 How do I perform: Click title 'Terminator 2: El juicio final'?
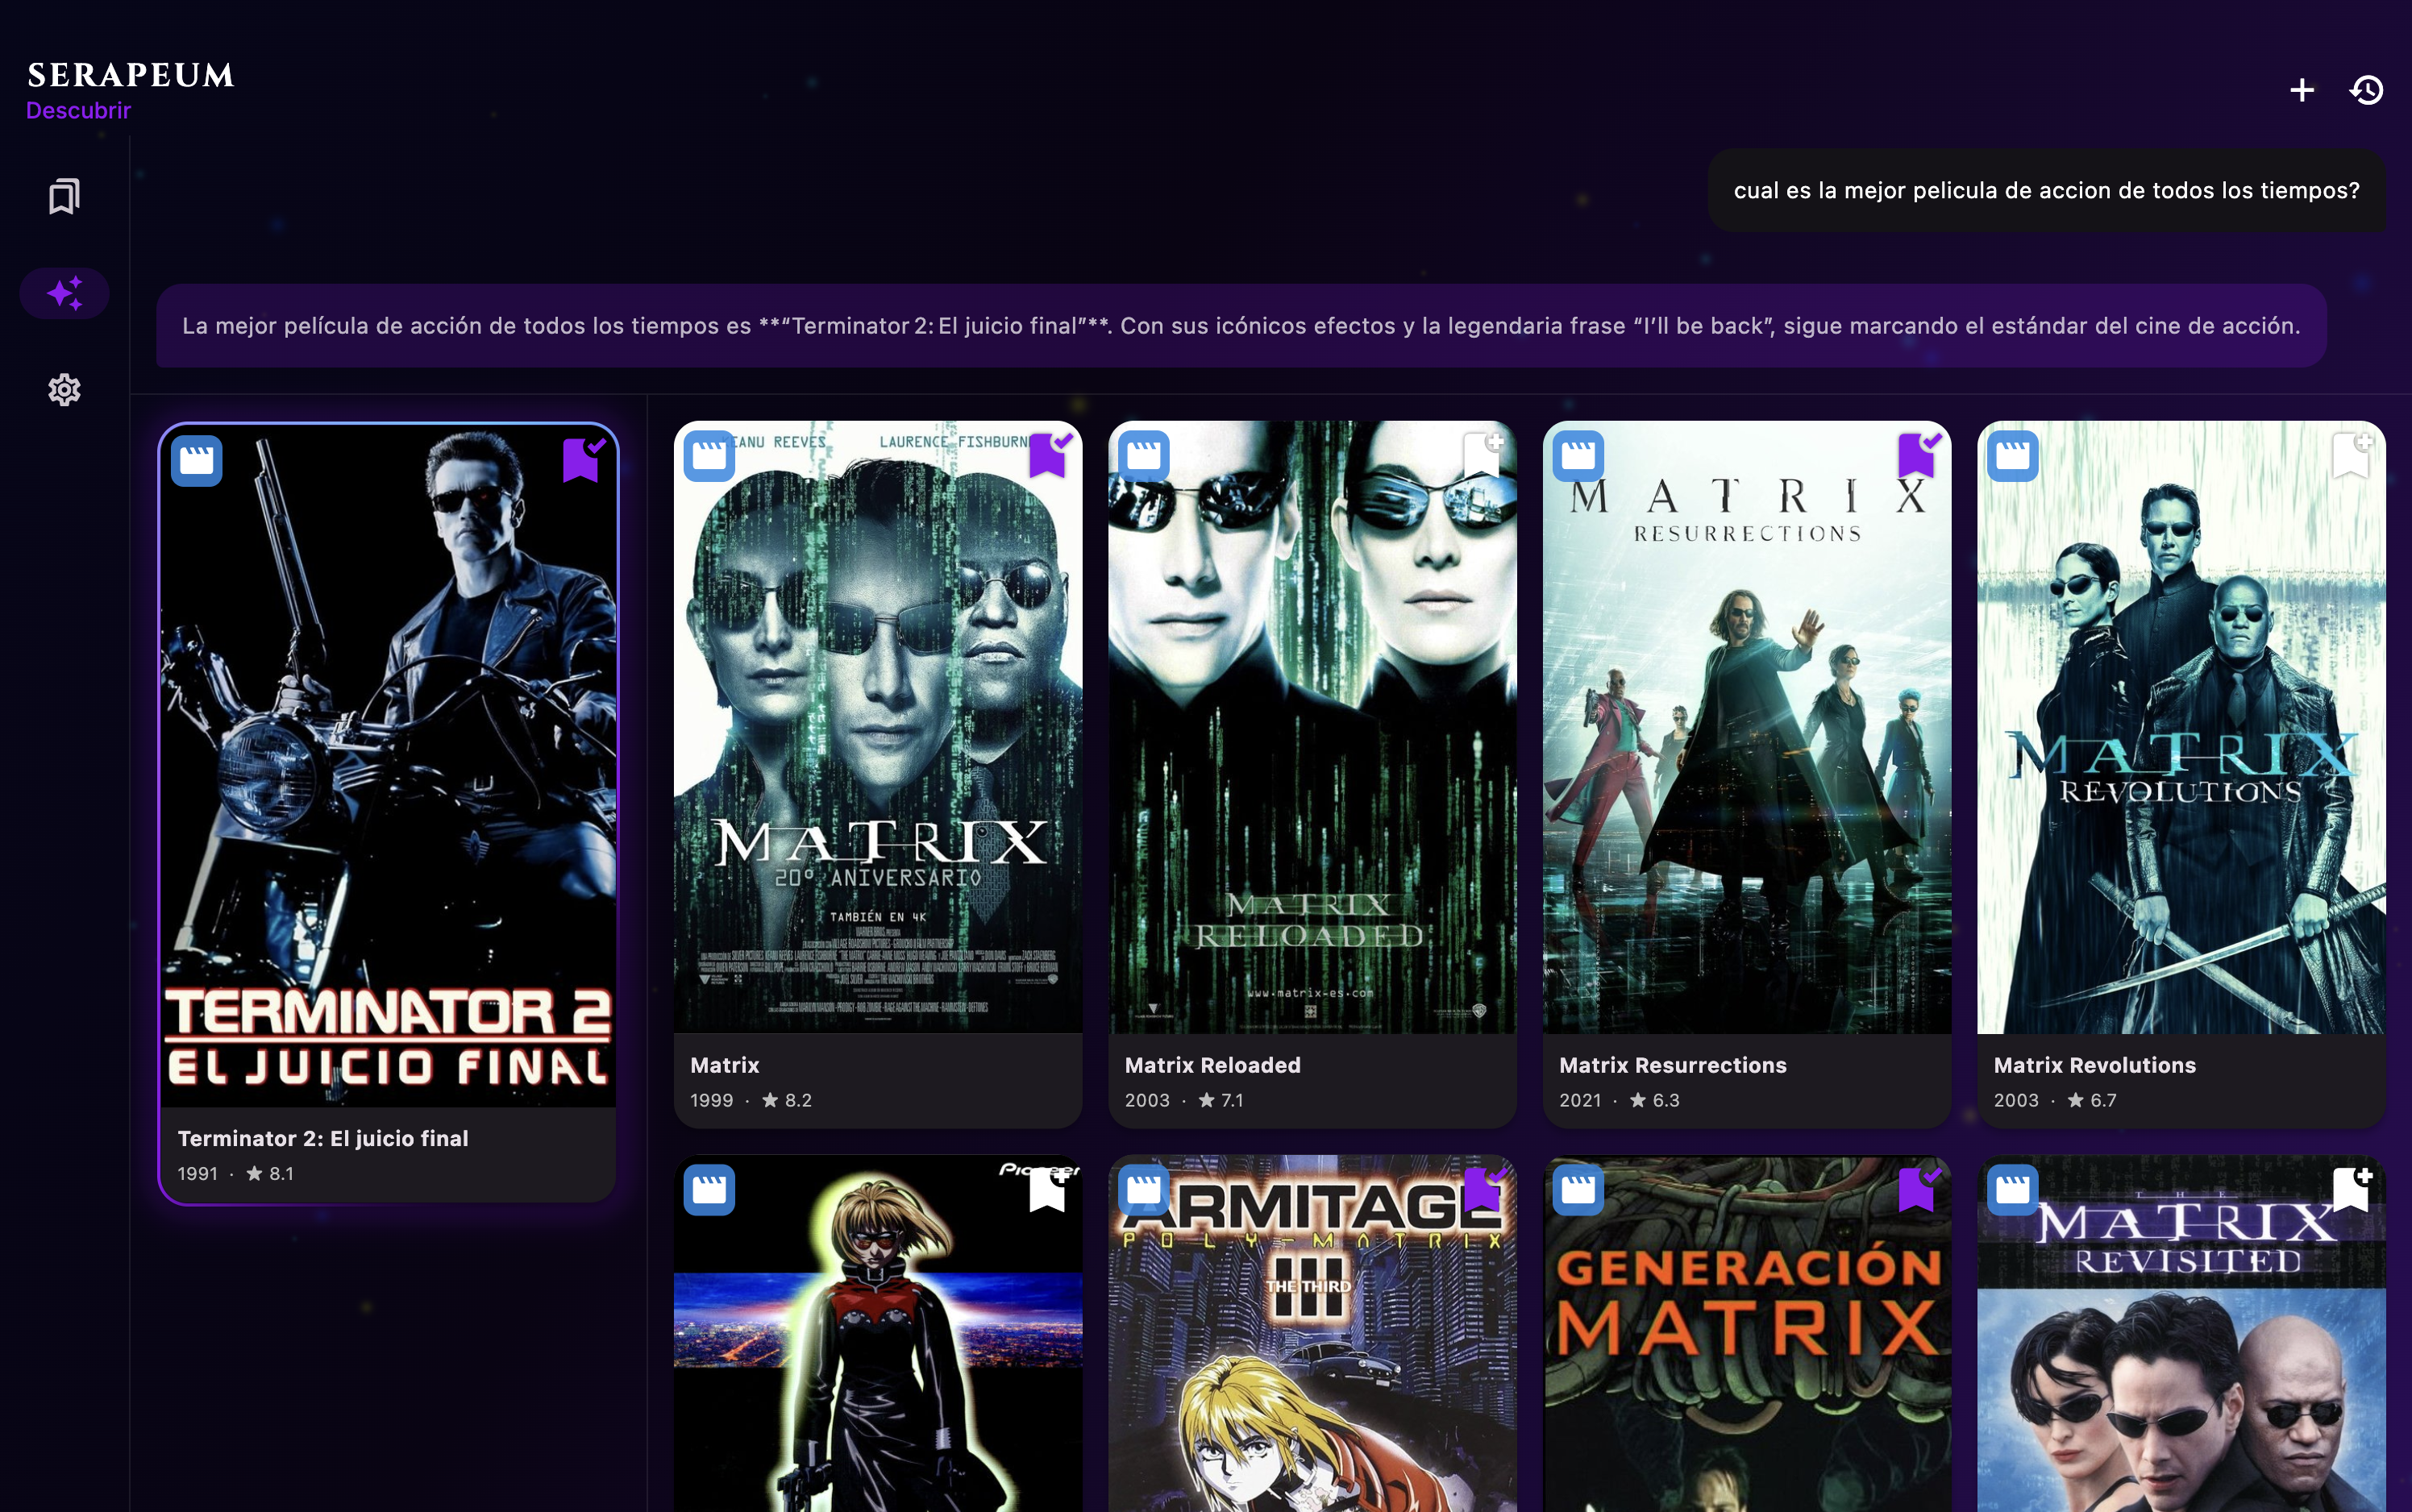[323, 1138]
